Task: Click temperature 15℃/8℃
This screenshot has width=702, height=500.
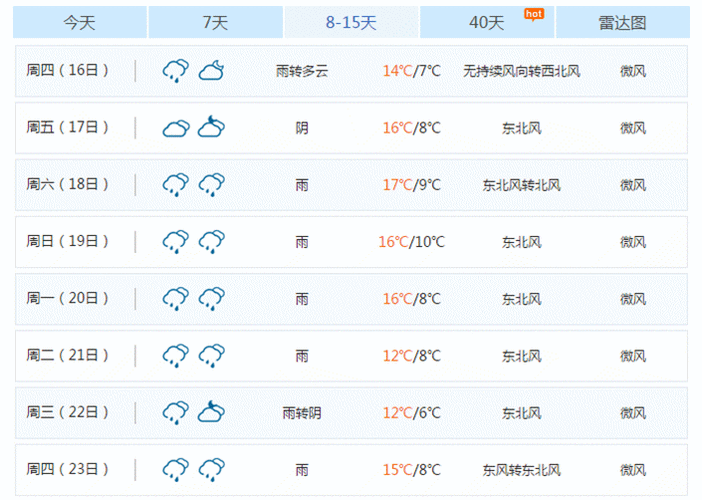Action: tap(411, 470)
